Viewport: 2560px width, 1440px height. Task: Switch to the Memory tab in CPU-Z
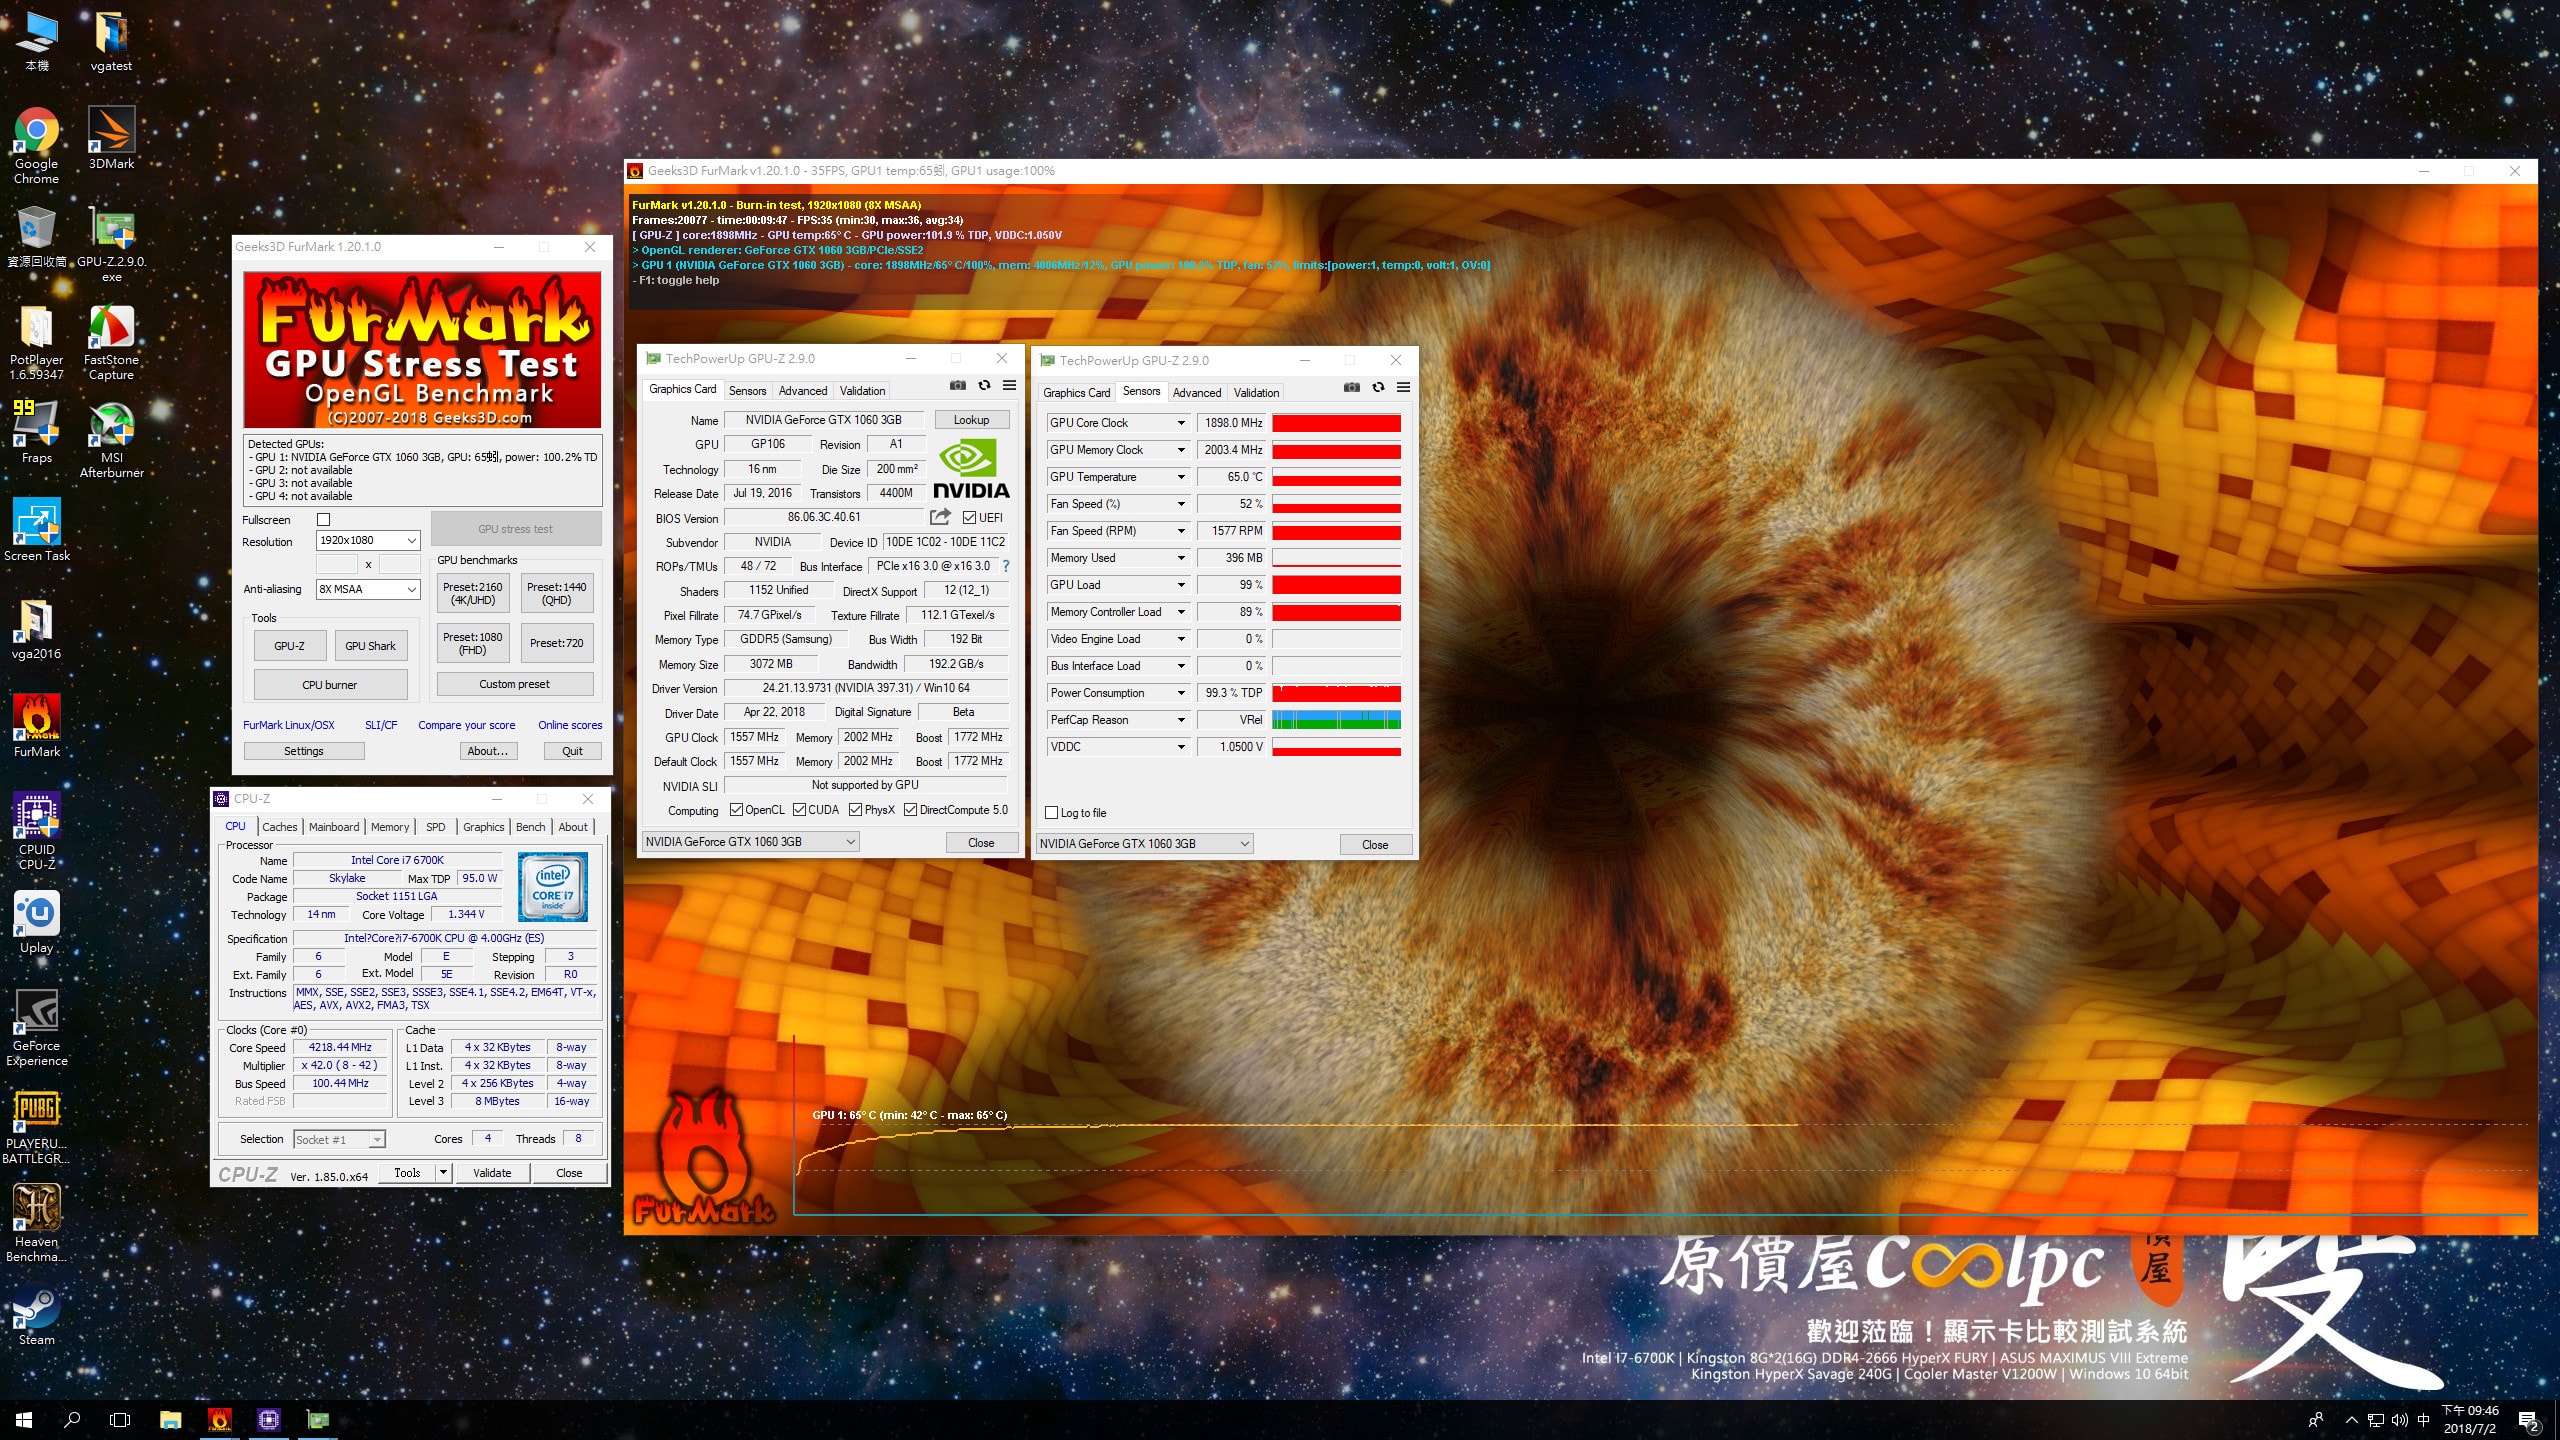point(390,827)
